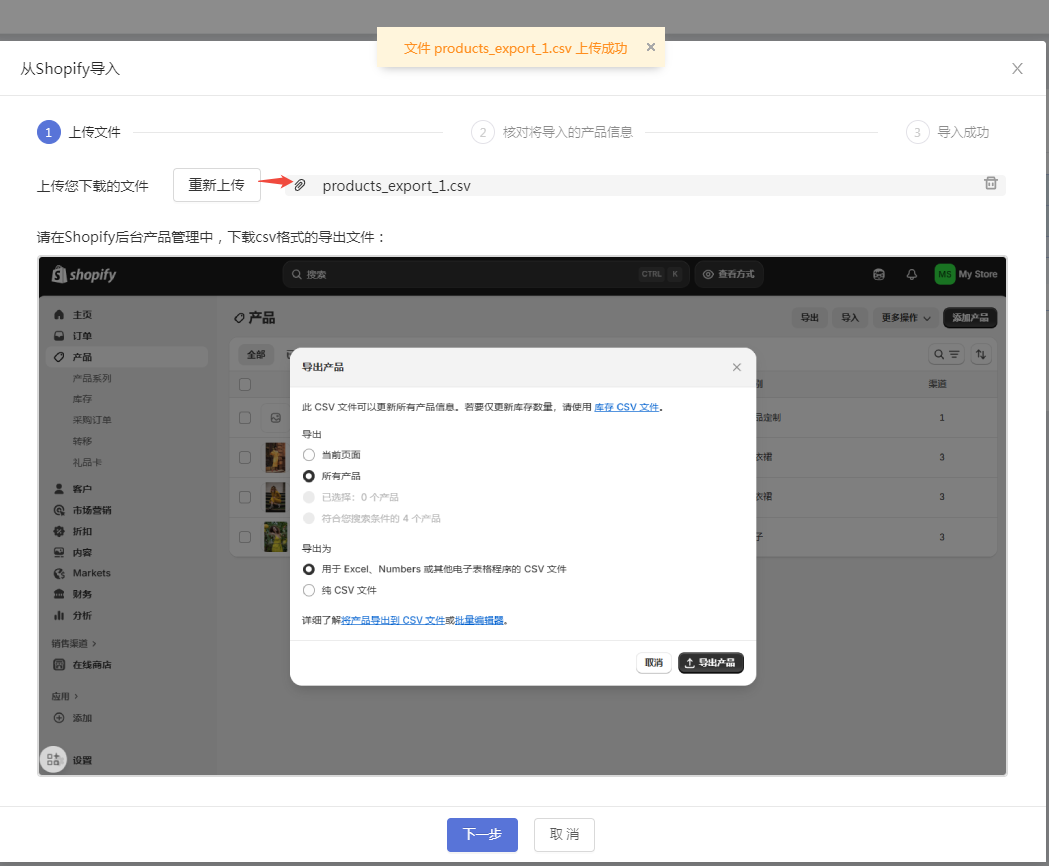Click 添加 app plus icon

[x=59, y=717]
